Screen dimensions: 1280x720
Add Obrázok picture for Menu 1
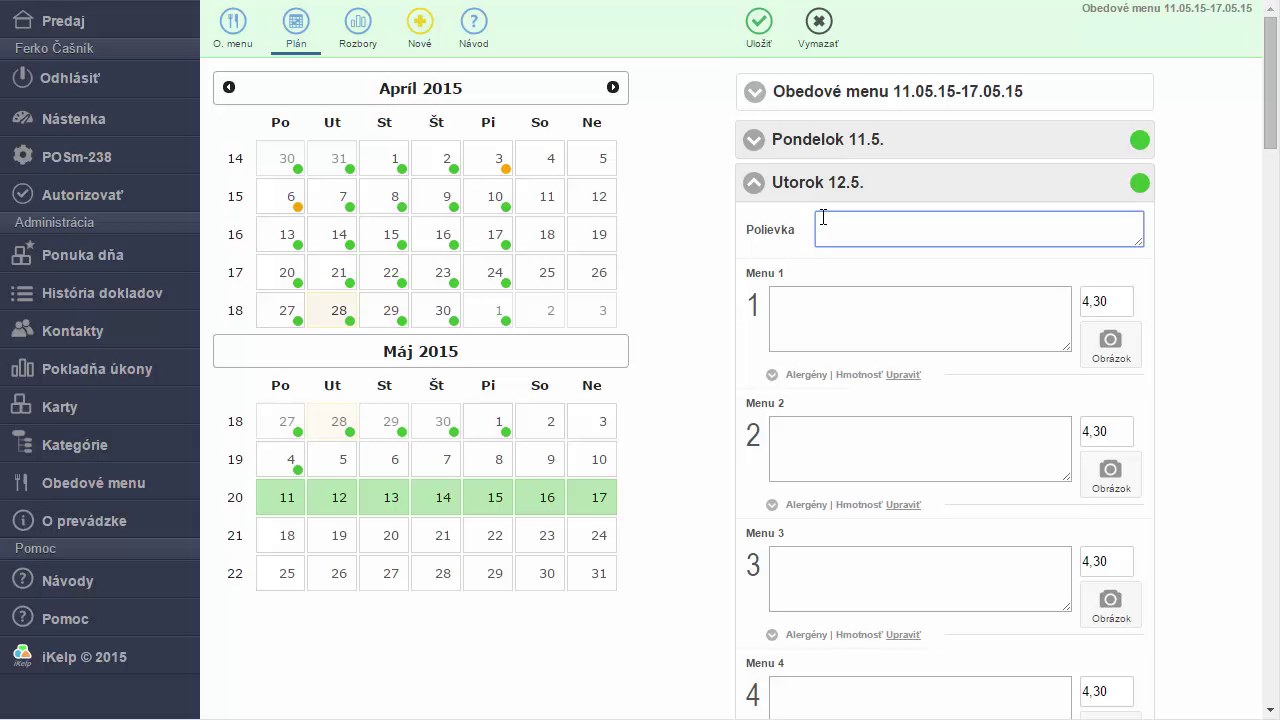1111,345
